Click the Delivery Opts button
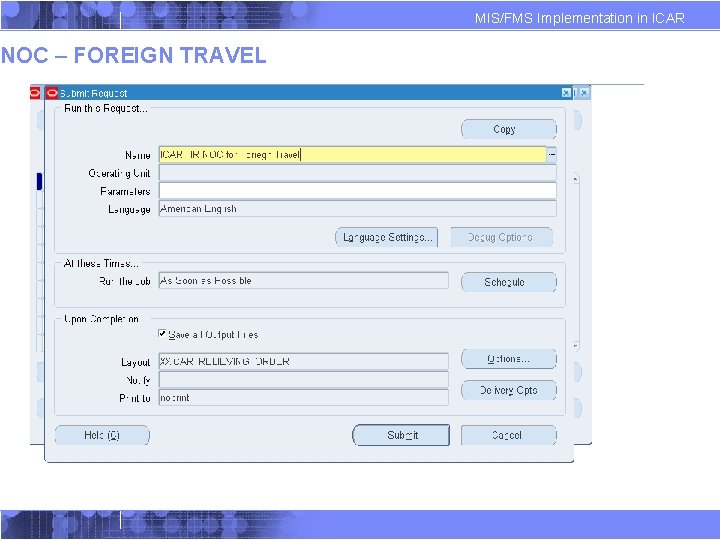The width and height of the screenshot is (720, 540). click(509, 390)
